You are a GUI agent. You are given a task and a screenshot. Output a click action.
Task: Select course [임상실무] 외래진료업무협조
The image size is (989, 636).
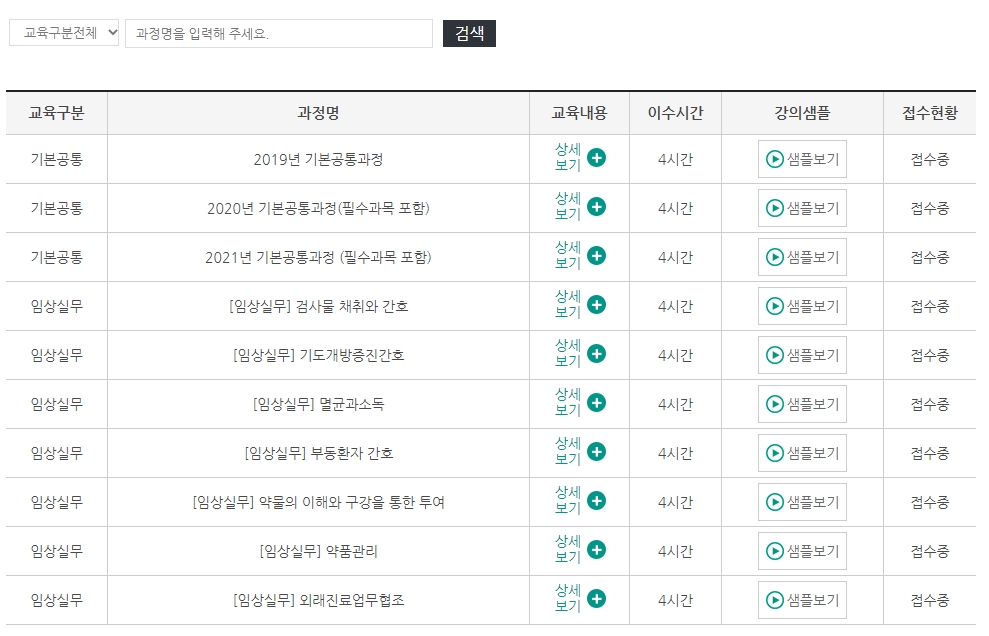coord(318,600)
